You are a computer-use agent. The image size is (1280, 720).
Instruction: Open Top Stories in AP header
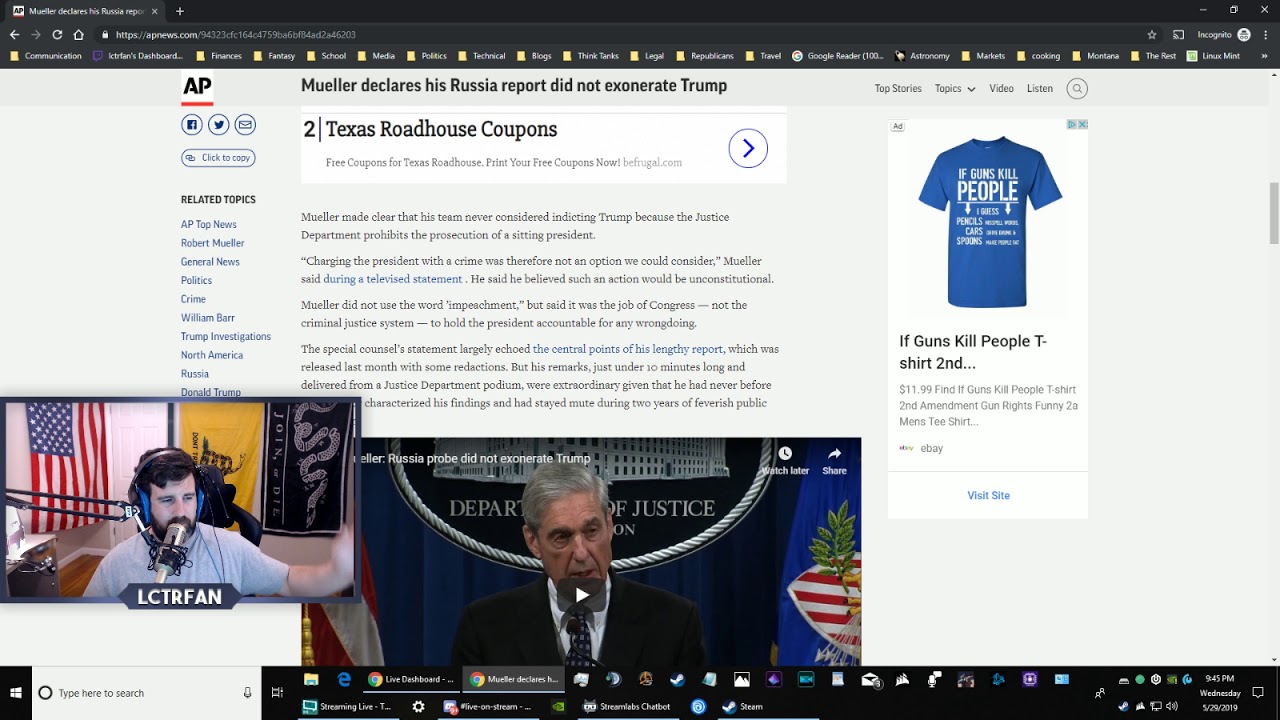[898, 89]
